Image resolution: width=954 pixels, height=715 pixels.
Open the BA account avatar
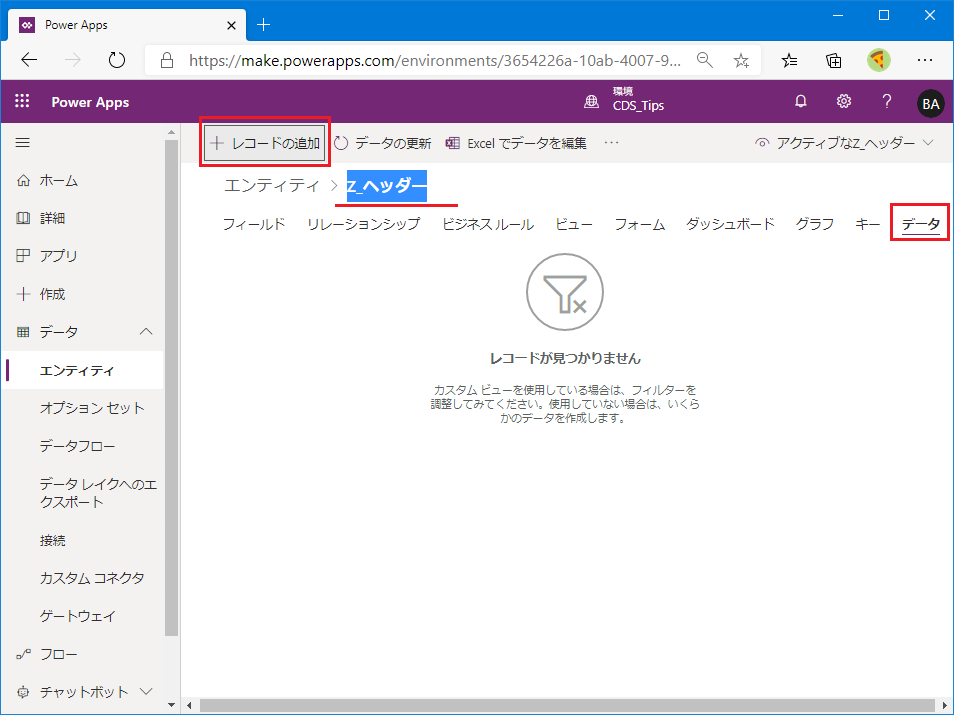[930, 103]
